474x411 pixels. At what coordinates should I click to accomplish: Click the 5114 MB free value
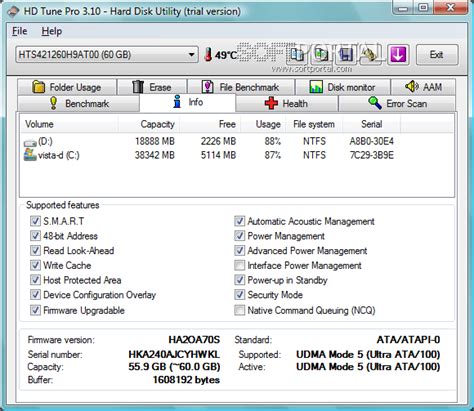point(218,155)
